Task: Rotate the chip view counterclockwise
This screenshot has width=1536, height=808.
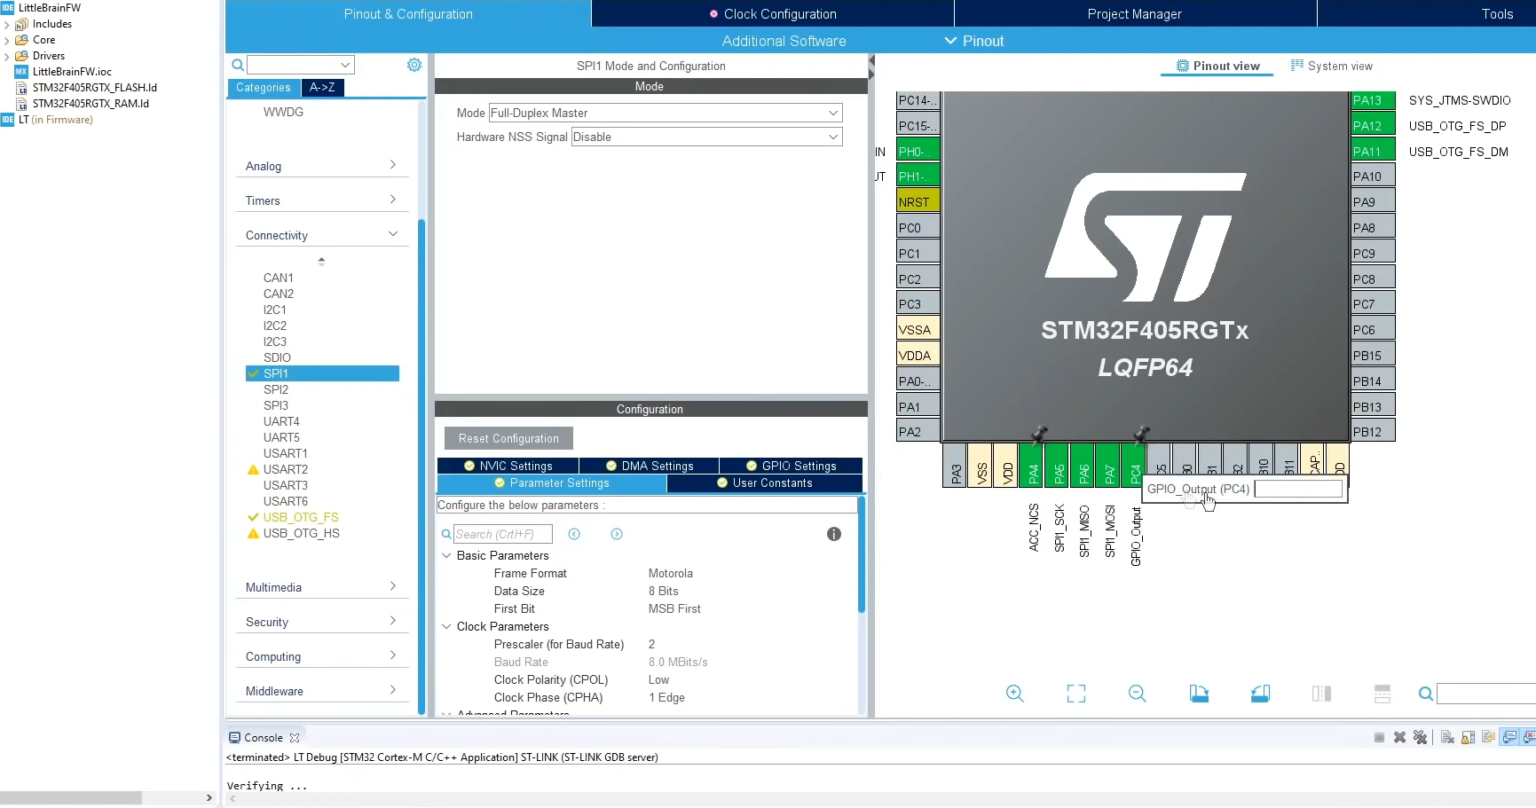Action: pos(1260,693)
